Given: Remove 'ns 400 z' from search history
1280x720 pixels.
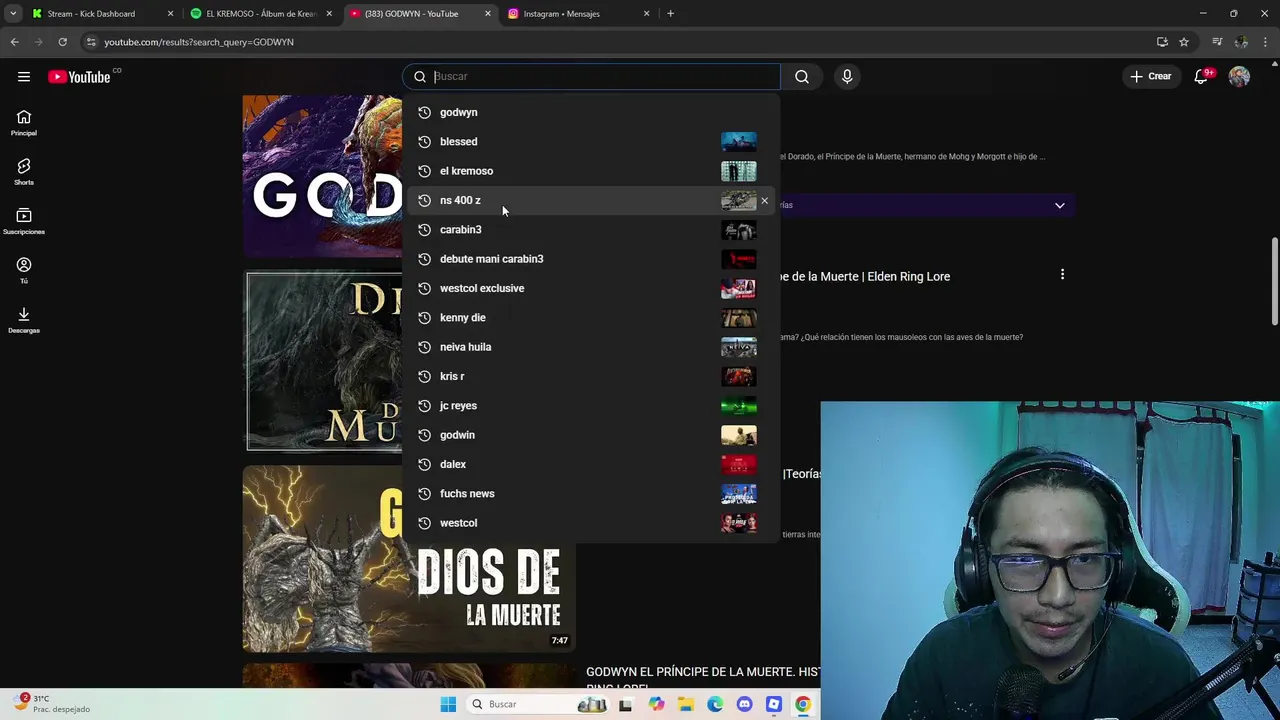Looking at the screenshot, I should (x=764, y=201).
